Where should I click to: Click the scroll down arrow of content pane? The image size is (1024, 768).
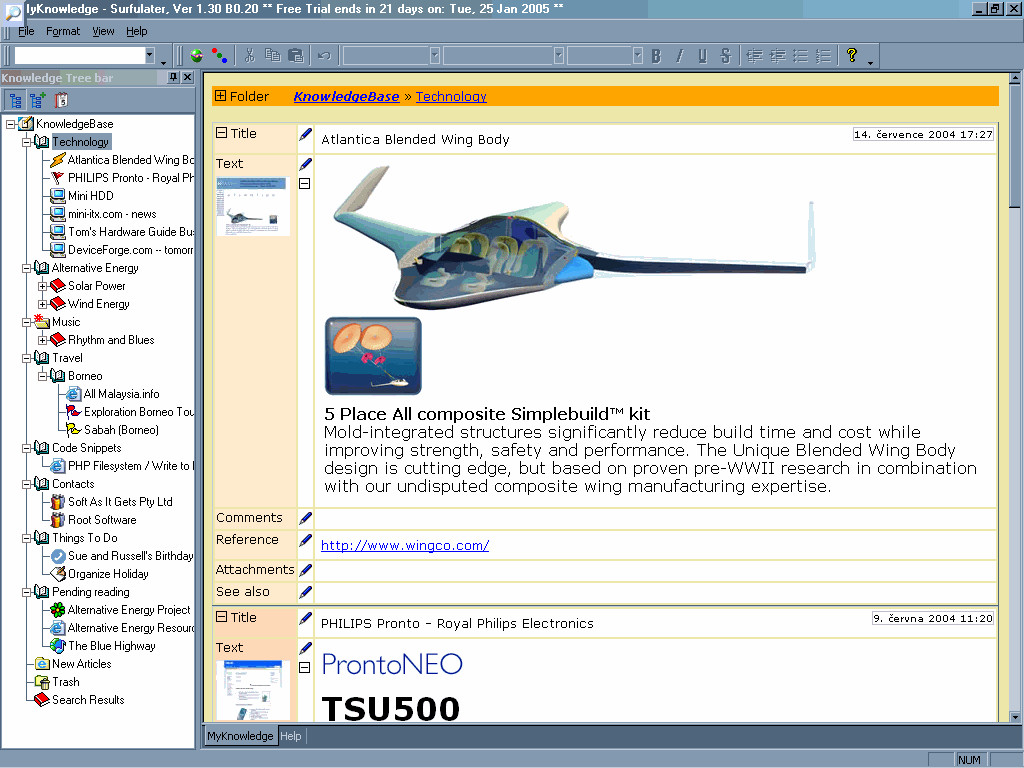(1014, 717)
